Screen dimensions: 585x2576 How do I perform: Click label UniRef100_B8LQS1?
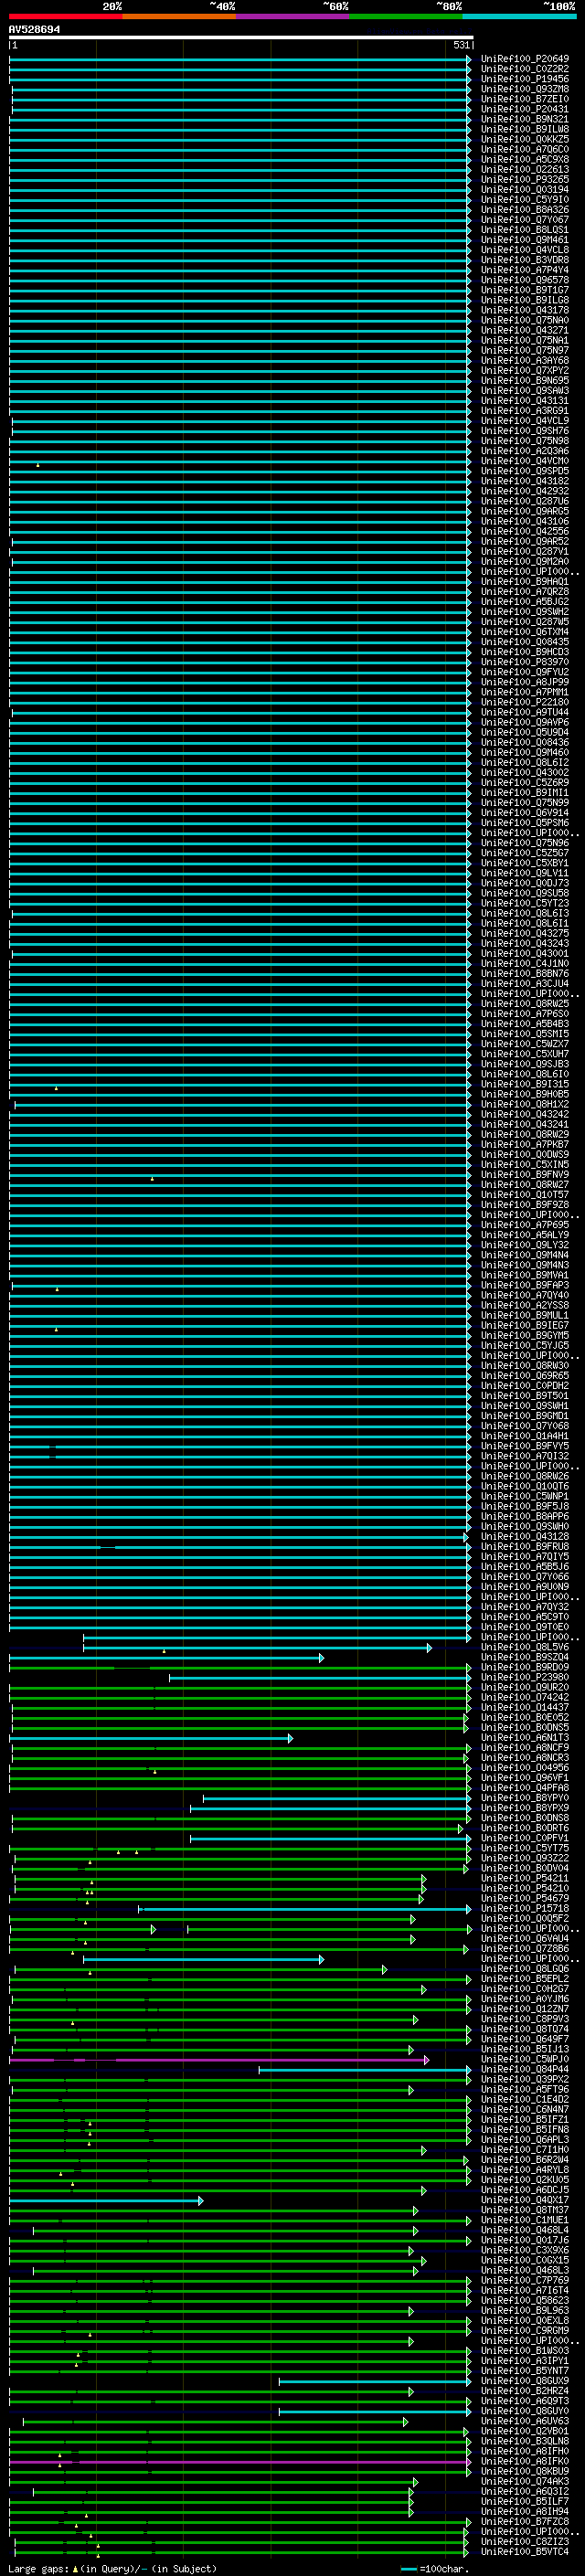525,230
